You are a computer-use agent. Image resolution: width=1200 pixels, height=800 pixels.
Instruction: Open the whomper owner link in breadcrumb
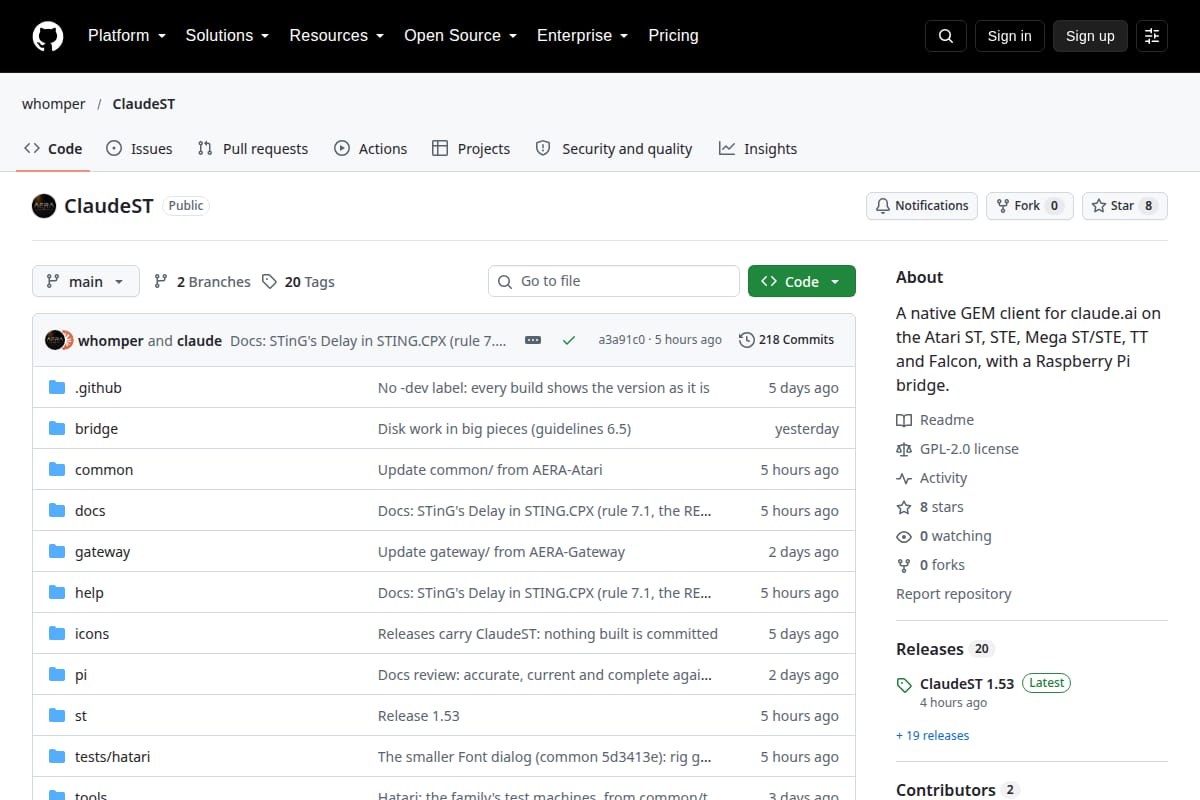(54, 104)
